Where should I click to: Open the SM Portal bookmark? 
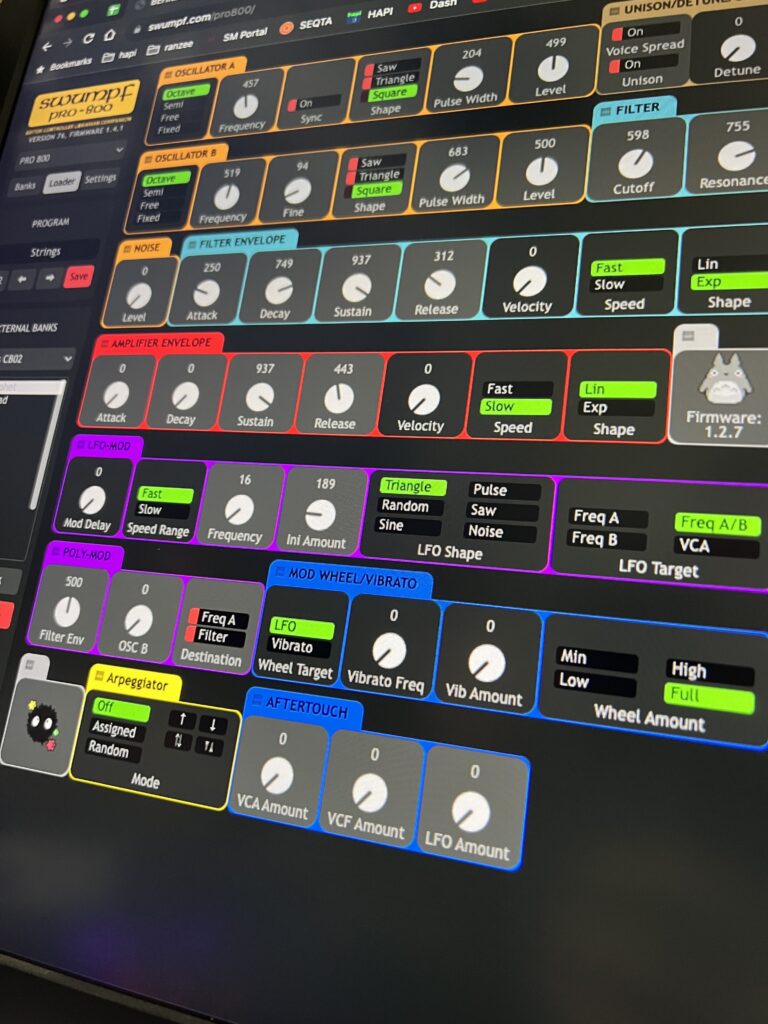[x=245, y=35]
